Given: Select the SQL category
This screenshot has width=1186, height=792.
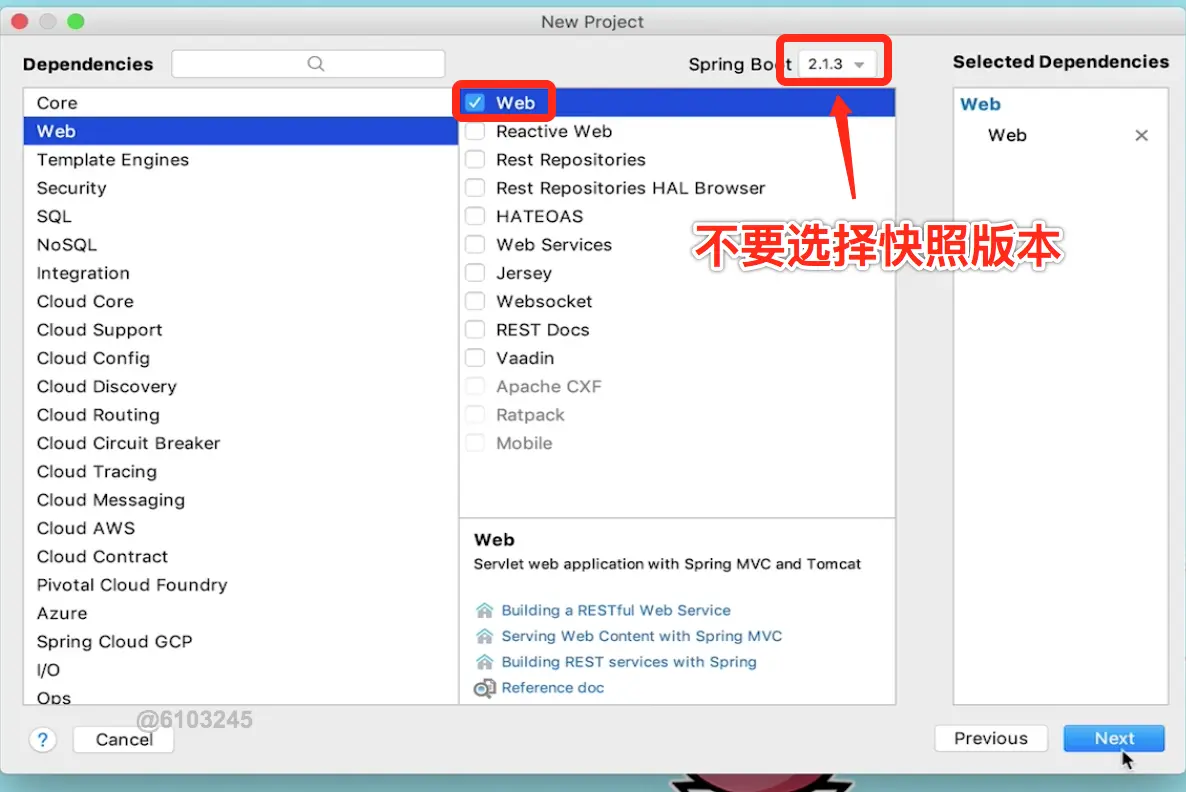Looking at the screenshot, I should pyautogui.click(x=241, y=216).
